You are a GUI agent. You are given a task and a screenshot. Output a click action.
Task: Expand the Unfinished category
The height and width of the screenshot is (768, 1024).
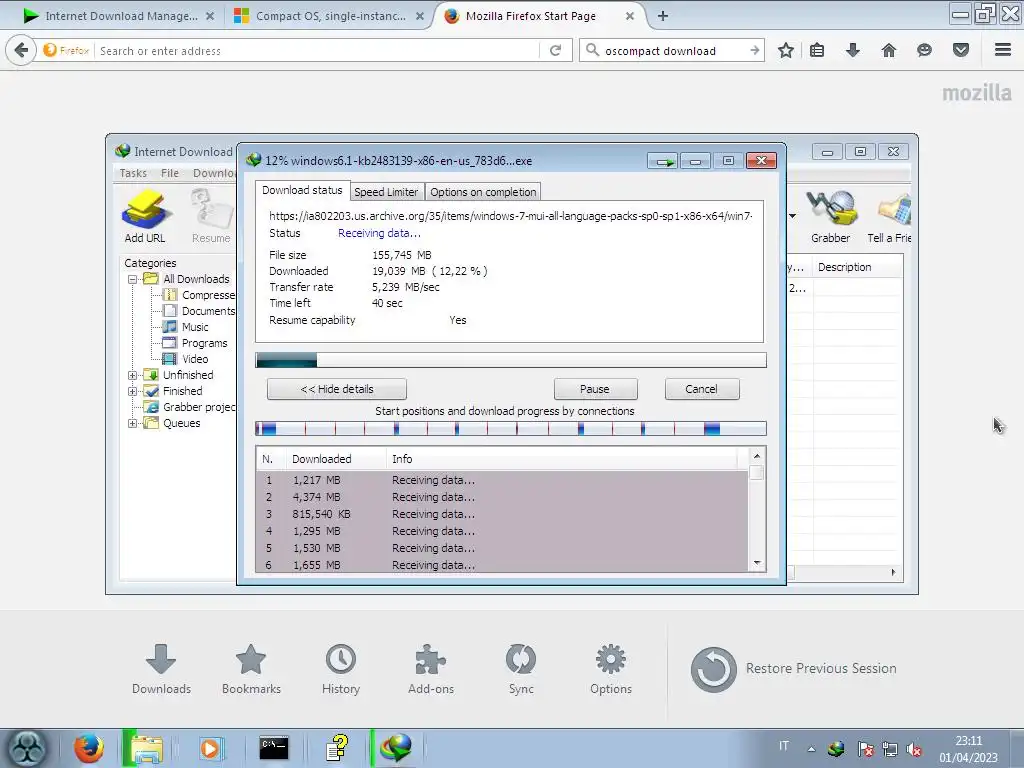(133, 376)
